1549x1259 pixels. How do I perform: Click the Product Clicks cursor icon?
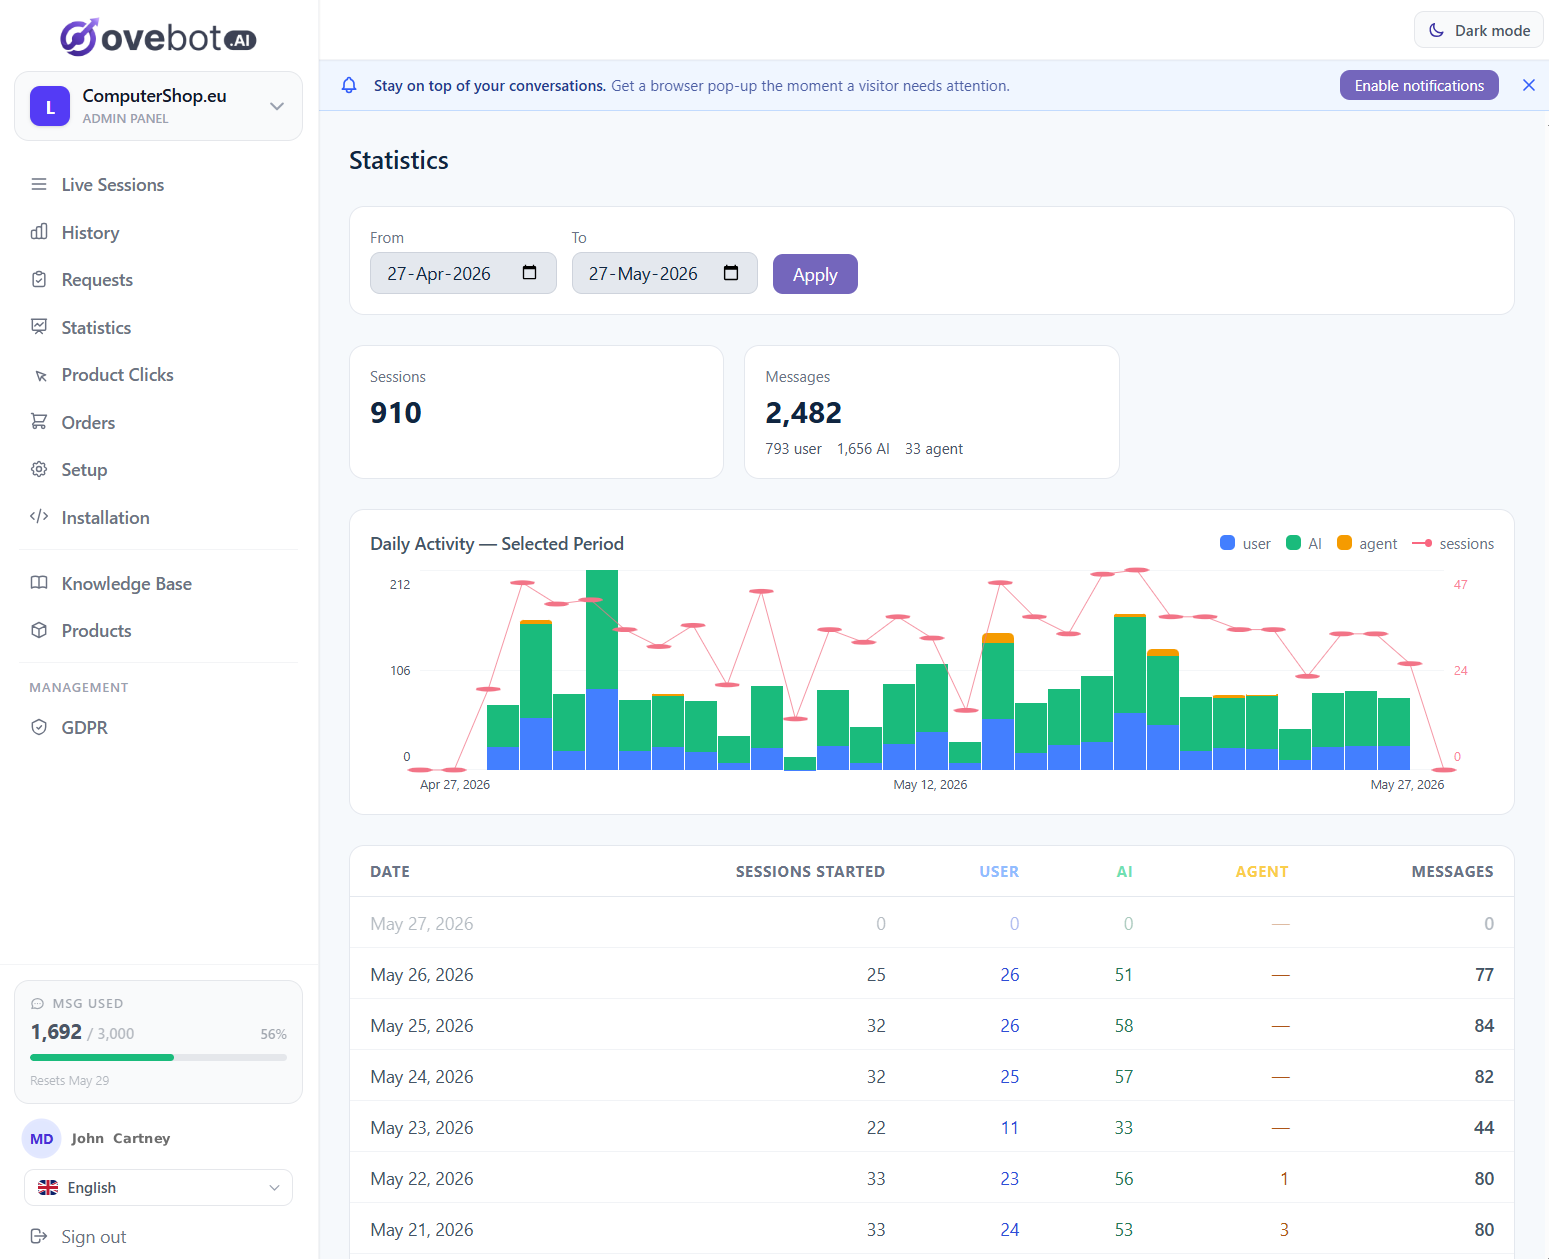click(39, 375)
